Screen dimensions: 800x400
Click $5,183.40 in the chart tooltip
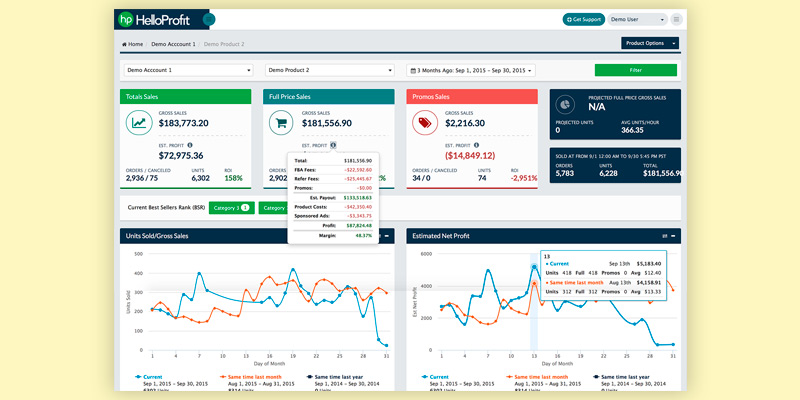(x=649, y=264)
